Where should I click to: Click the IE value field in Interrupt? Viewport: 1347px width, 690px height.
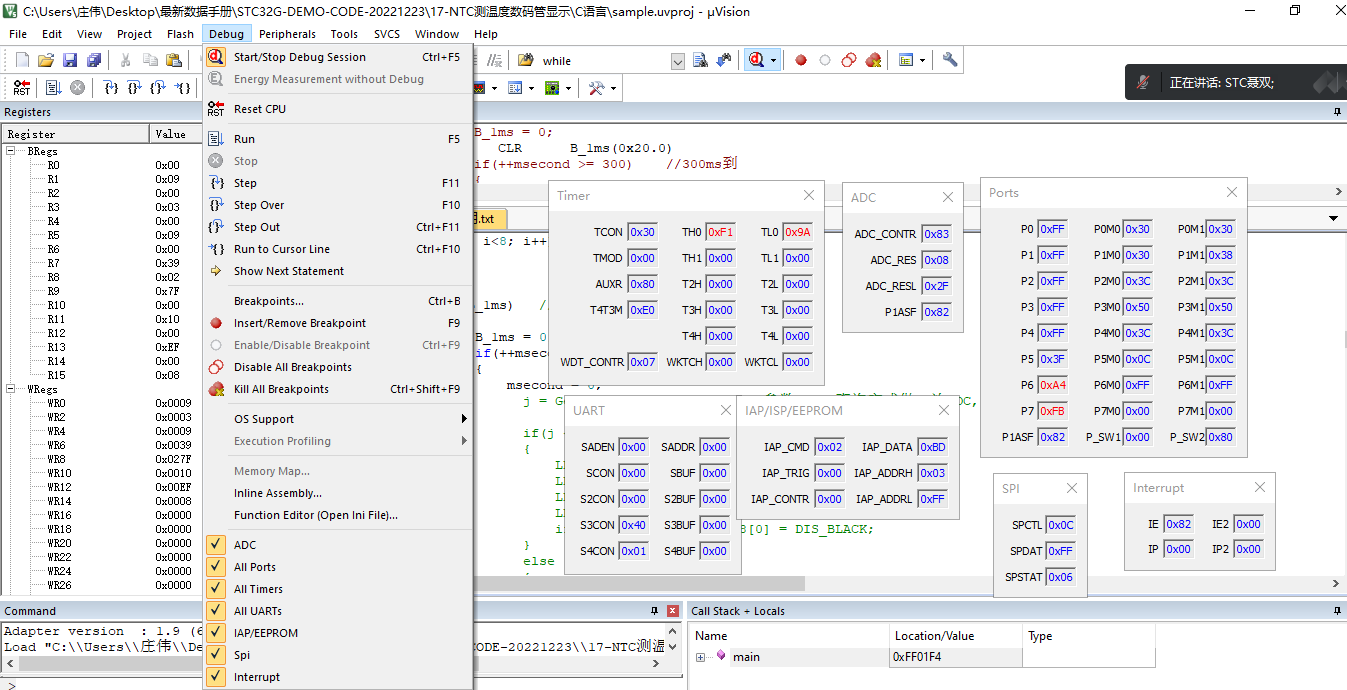coord(1179,524)
